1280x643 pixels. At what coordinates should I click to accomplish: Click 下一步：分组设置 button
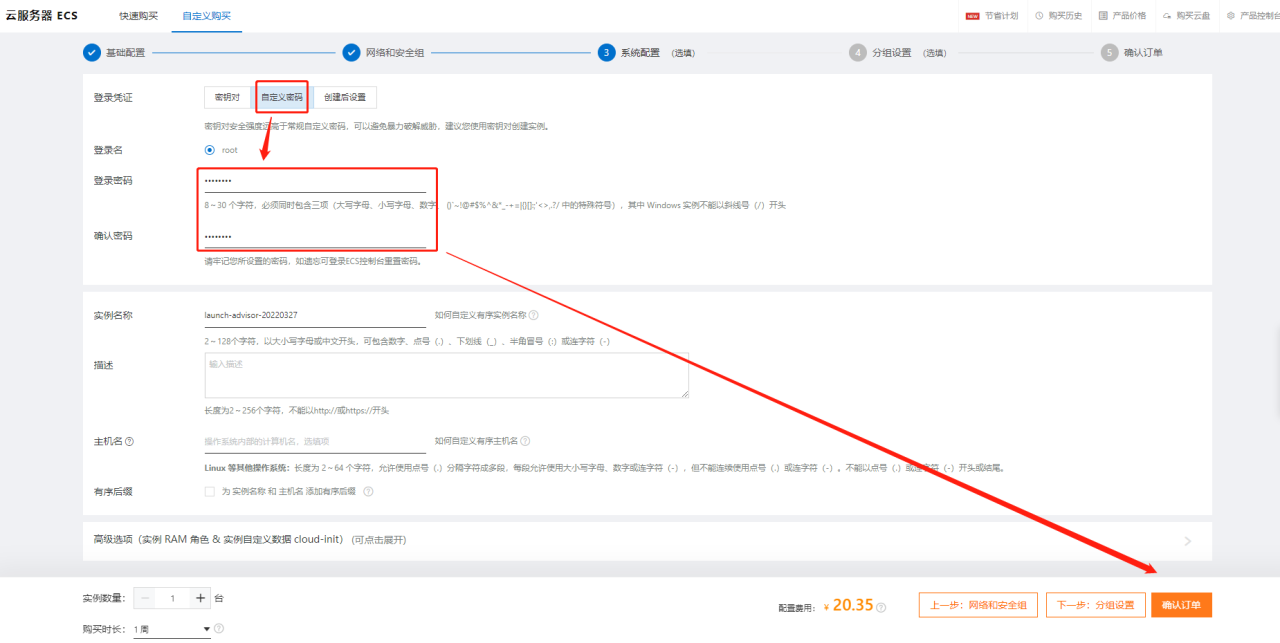[1096, 605]
